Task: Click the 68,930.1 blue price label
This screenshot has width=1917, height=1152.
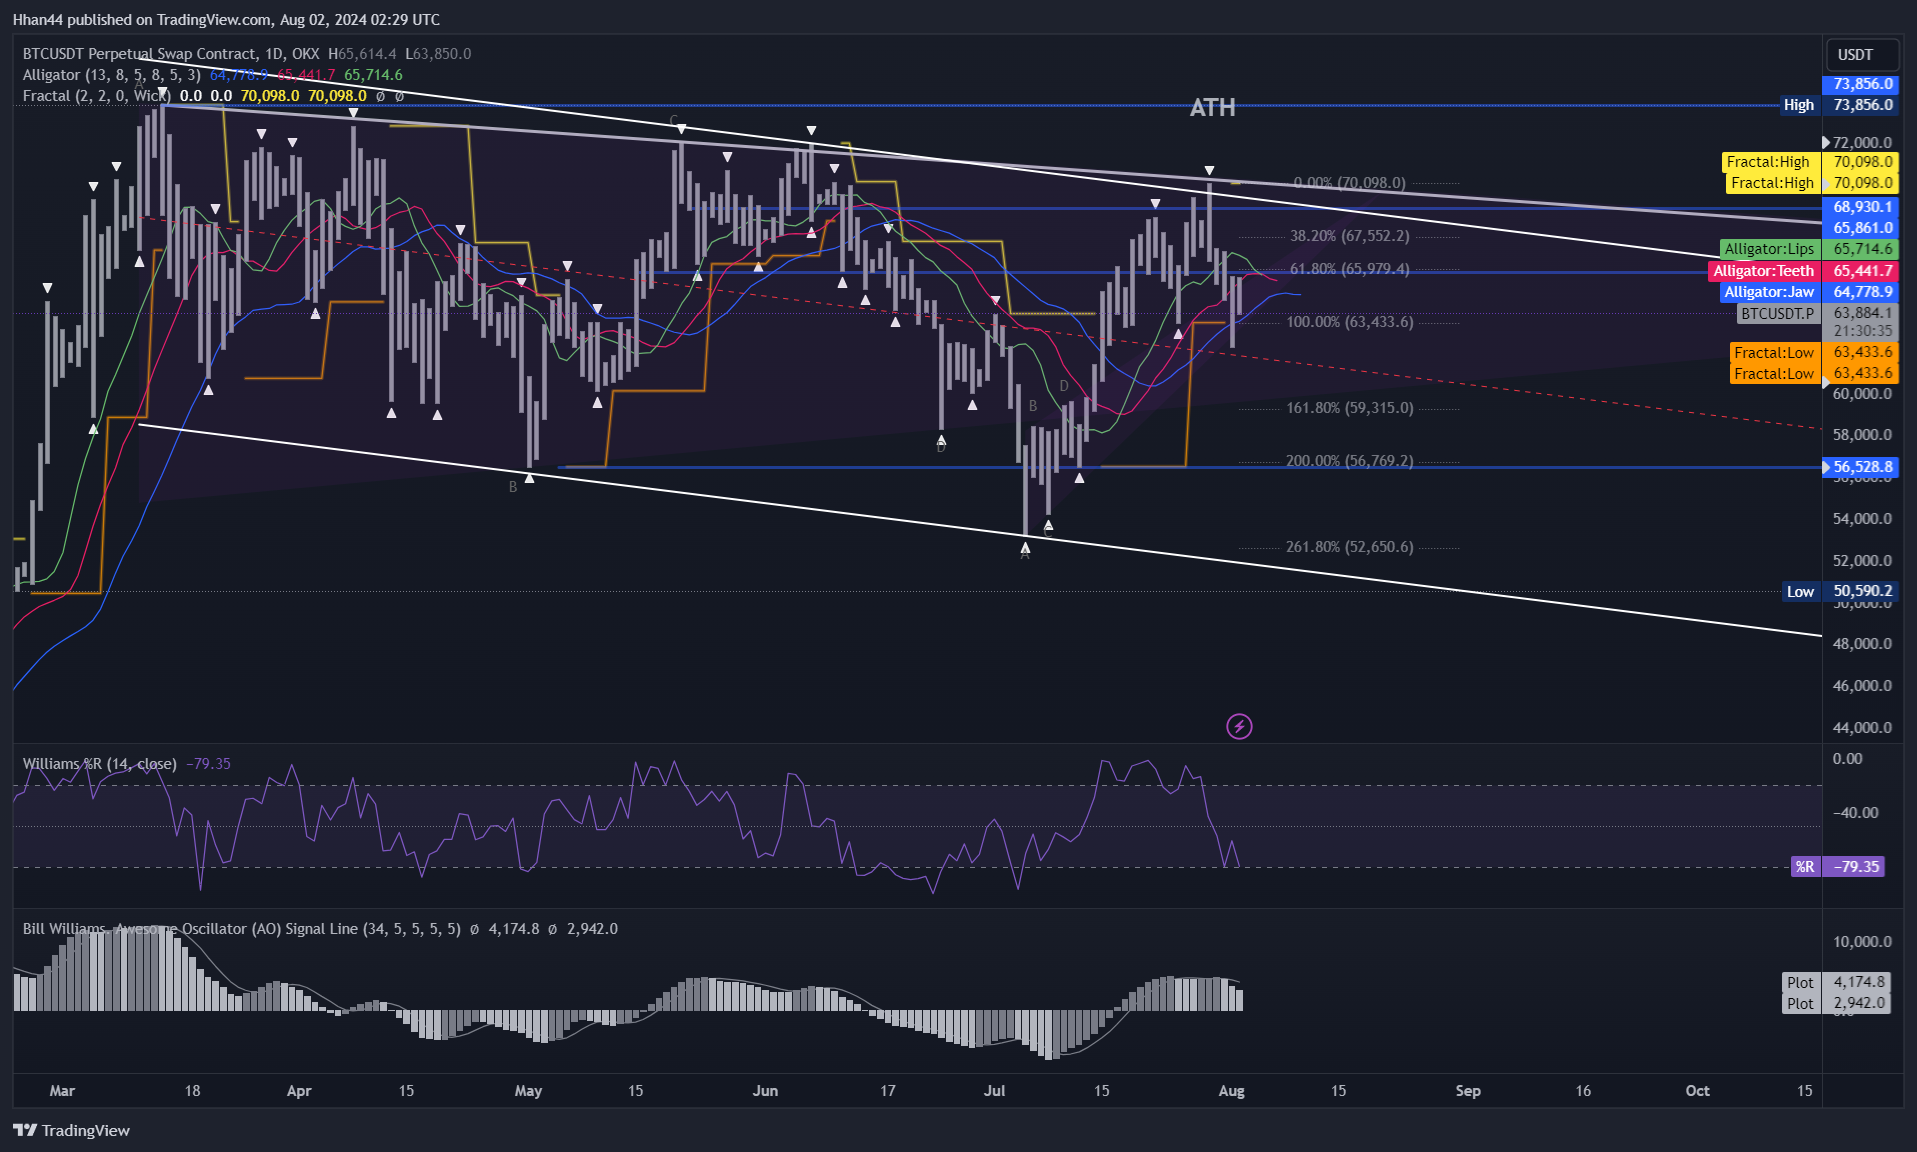Action: (x=1861, y=207)
